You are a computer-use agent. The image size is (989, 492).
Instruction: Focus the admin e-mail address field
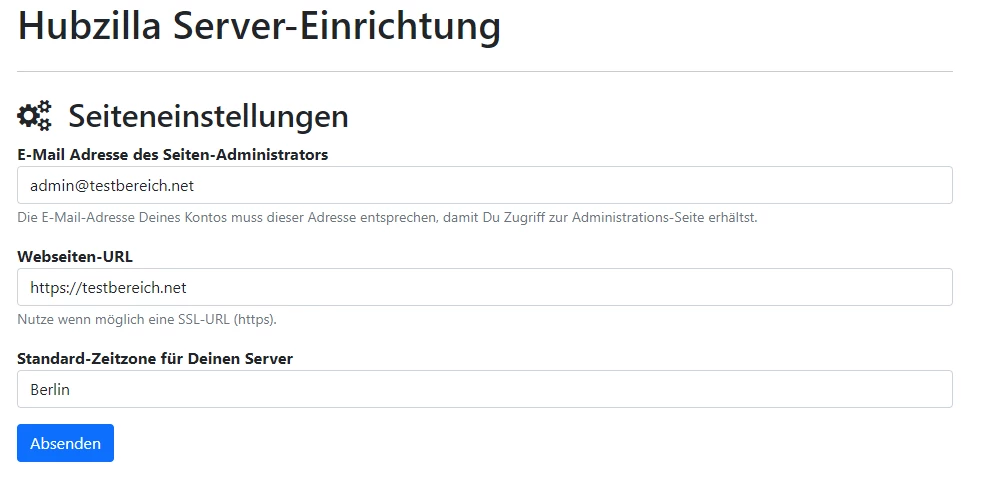pos(484,185)
